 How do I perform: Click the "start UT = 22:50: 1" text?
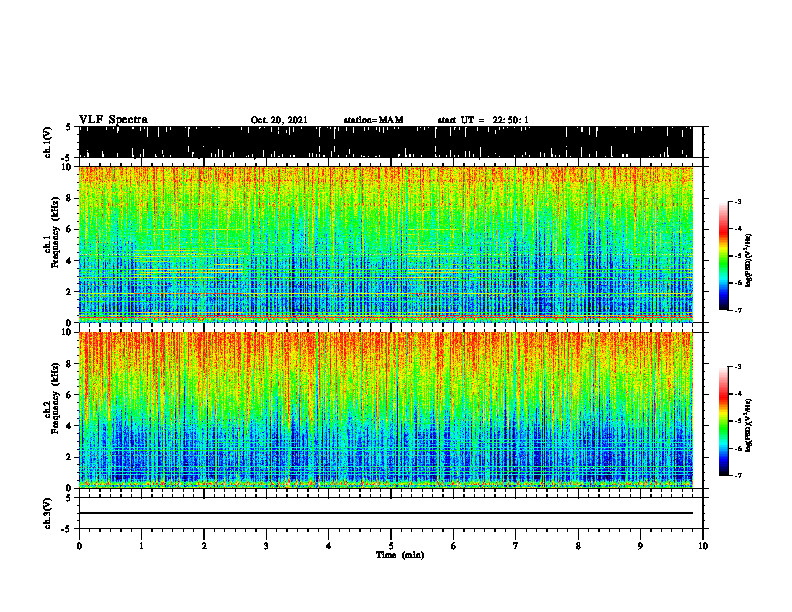click(483, 120)
